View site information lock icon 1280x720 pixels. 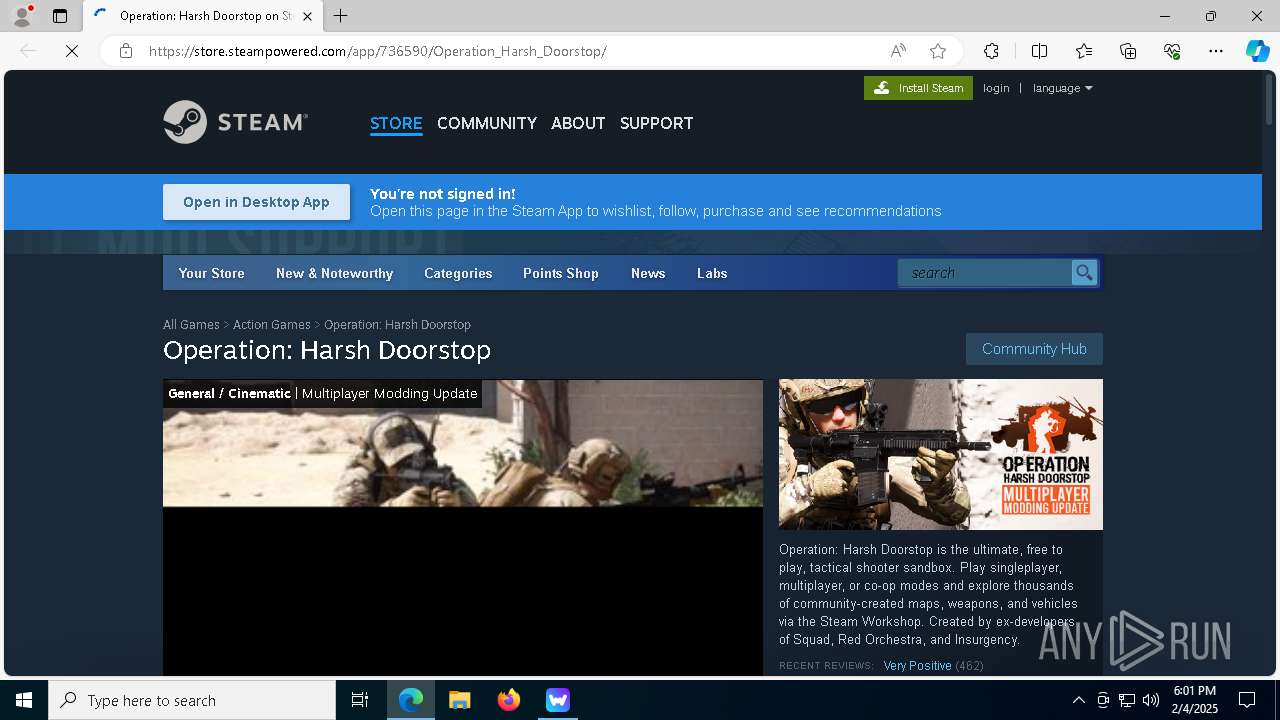click(126, 51)
